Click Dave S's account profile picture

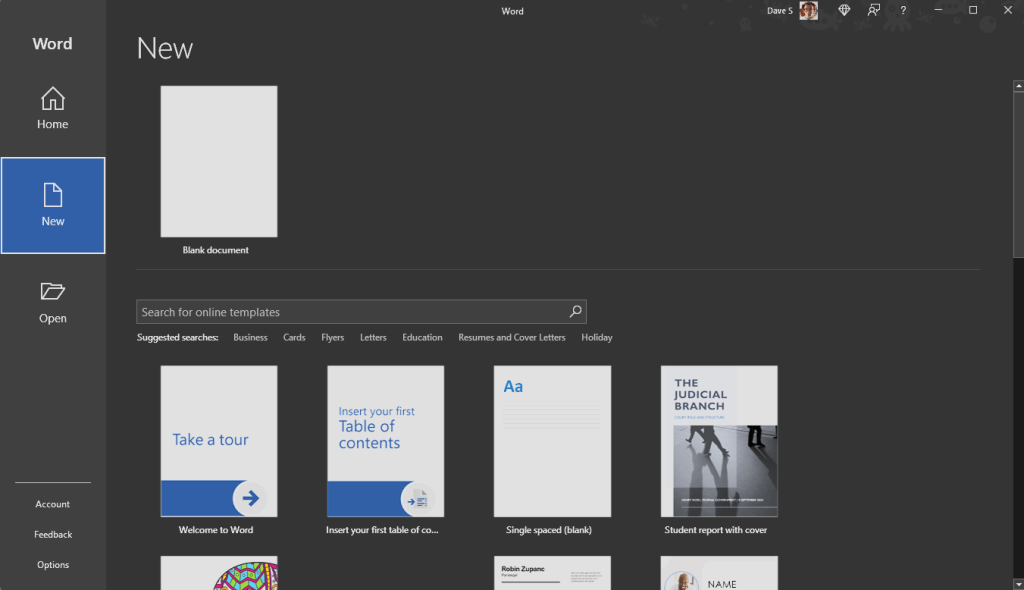coord(808,10)
